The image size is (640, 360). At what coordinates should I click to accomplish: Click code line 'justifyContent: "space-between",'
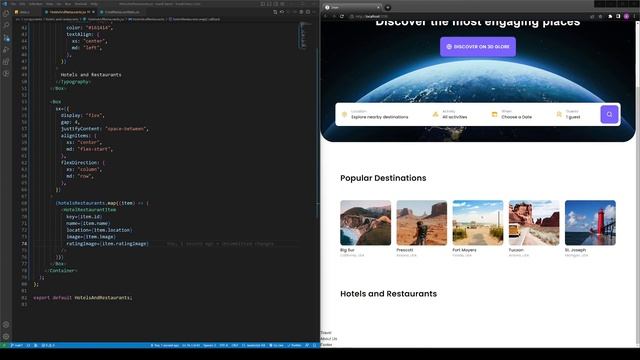105,129
